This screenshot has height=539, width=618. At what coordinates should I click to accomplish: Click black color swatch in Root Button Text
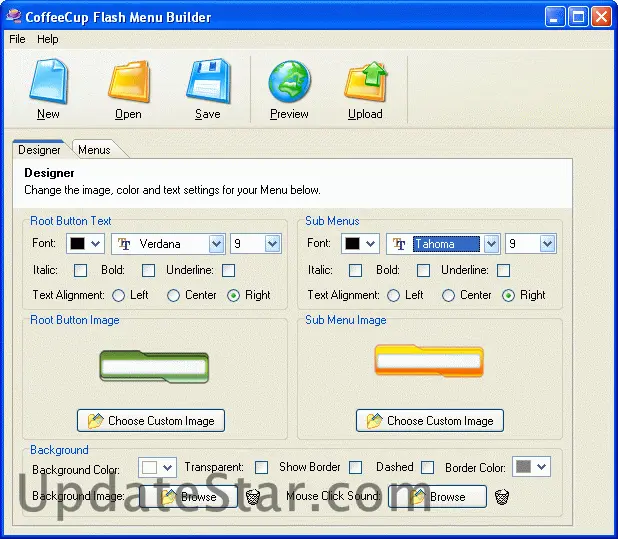[77, 244]
